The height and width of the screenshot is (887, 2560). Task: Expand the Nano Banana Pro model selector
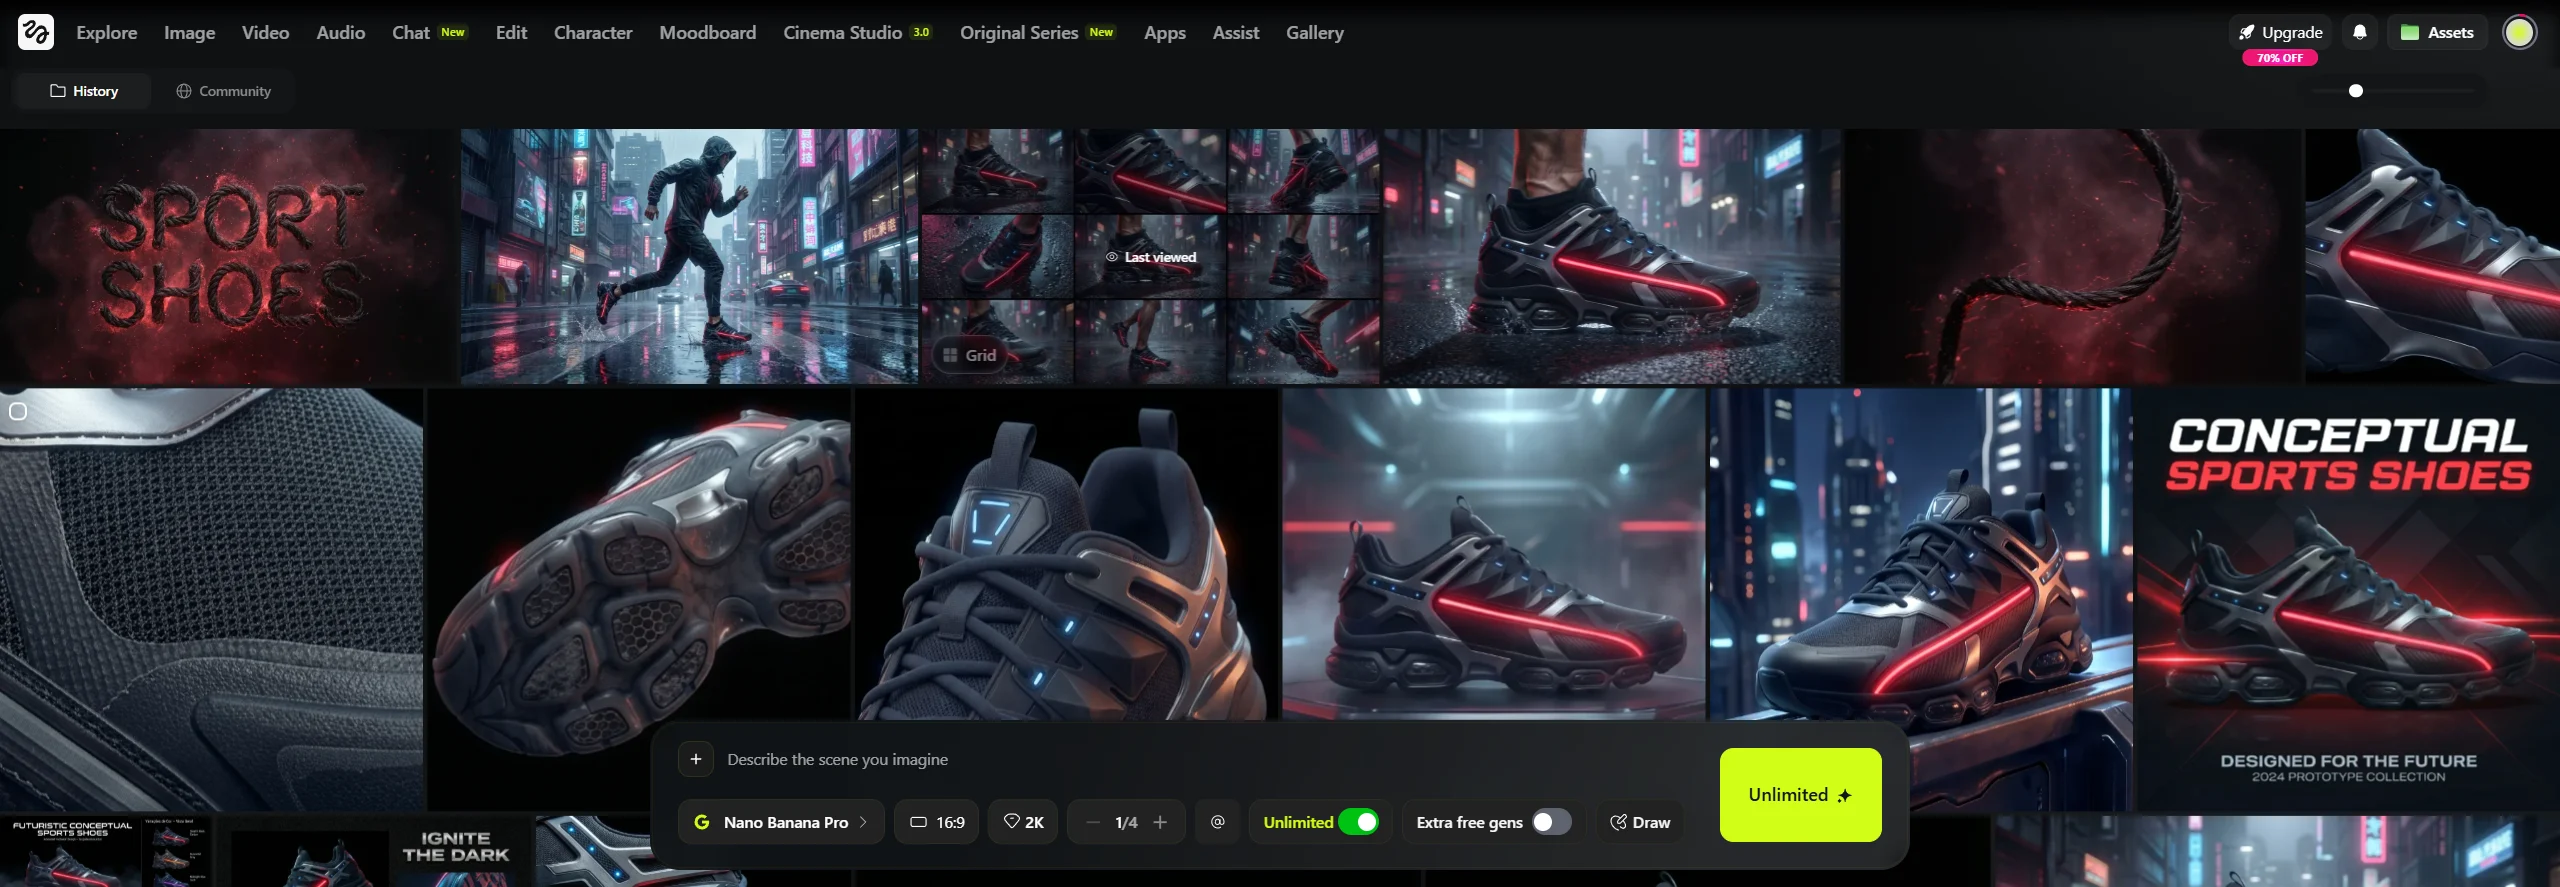[x=781, y=822]
